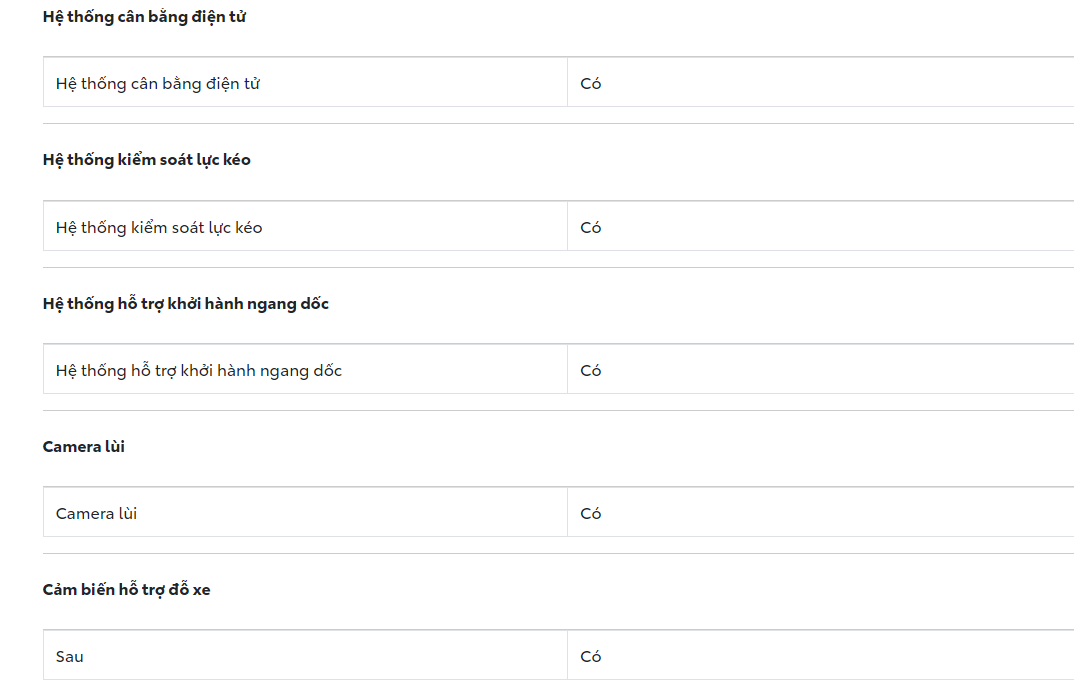Click the 'Camera lùi' table row label
1074x687 pixels.
click(96, 514)
